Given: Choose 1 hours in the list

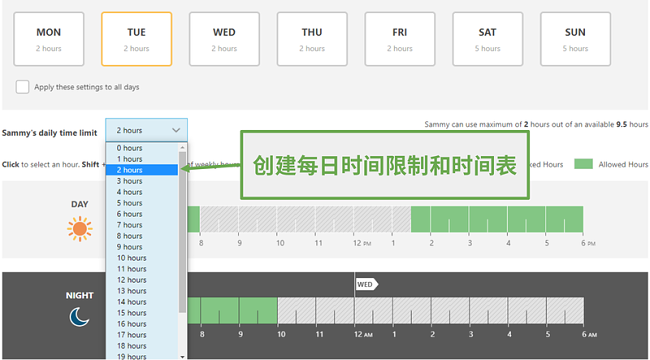Looking at the screenshot, I should coord(142,159).
